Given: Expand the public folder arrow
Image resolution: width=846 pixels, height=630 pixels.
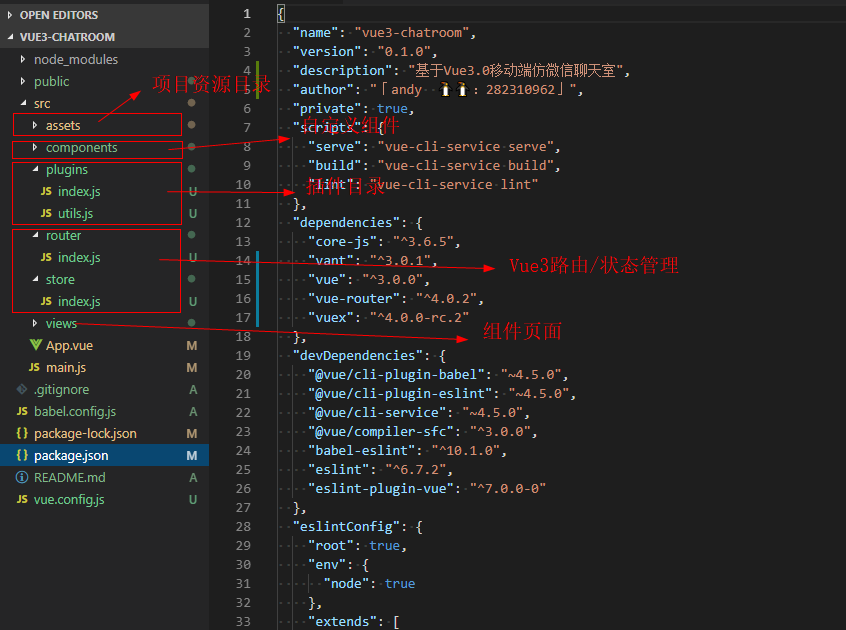Looking at the screenshot, I should click(x=23, y=81).
